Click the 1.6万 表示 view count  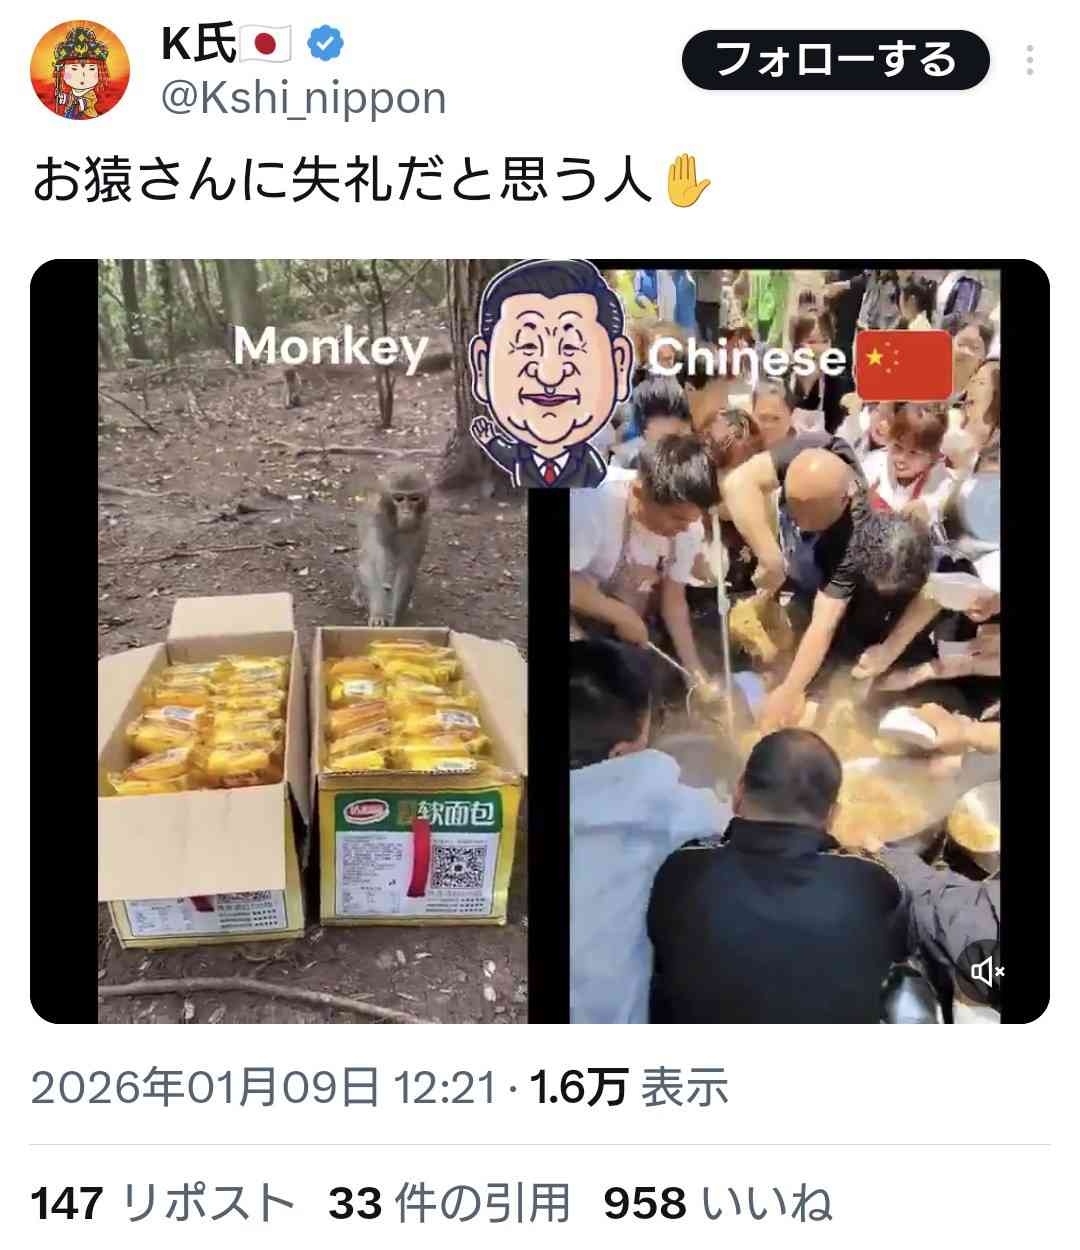coord(629,1087)
